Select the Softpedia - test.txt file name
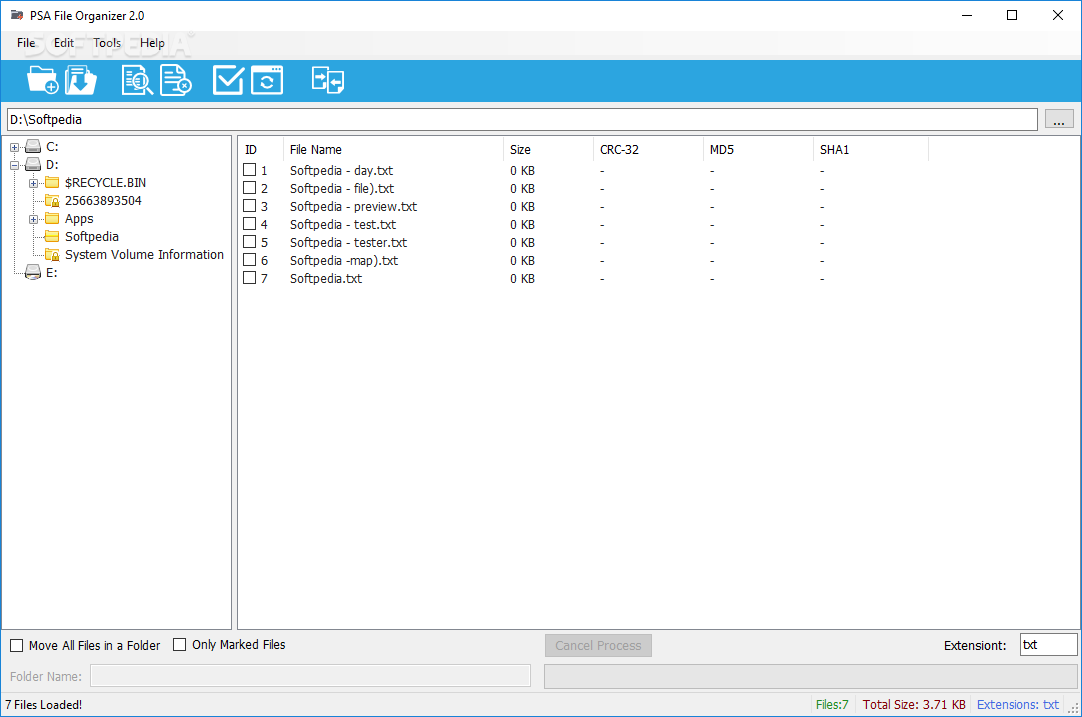The height and width of the screenshot is (717, 1082). [343, 224]
